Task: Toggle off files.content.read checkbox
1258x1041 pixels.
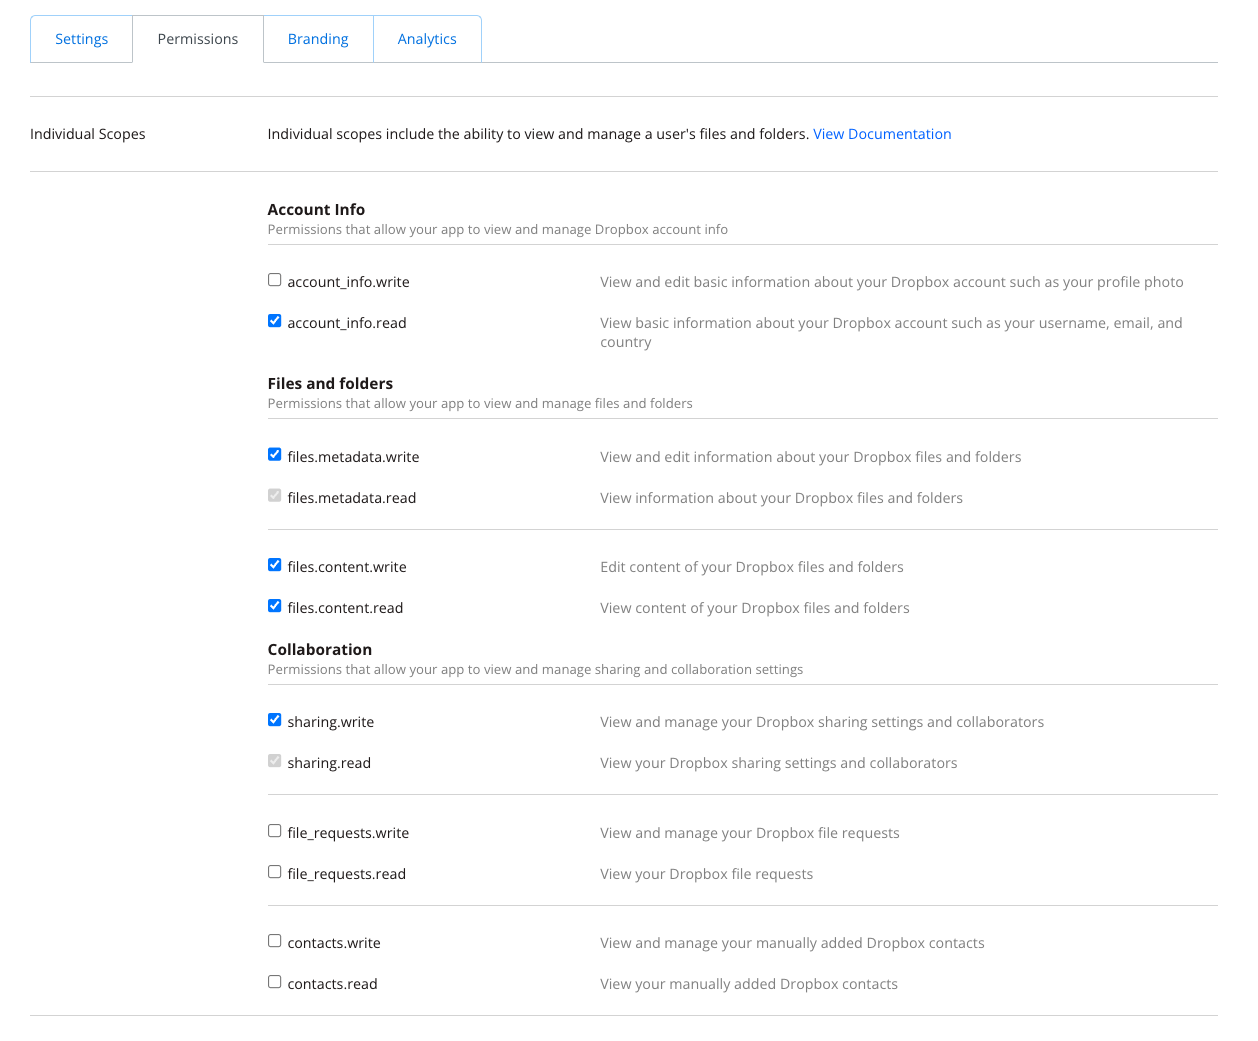Action: coord(275,606)
